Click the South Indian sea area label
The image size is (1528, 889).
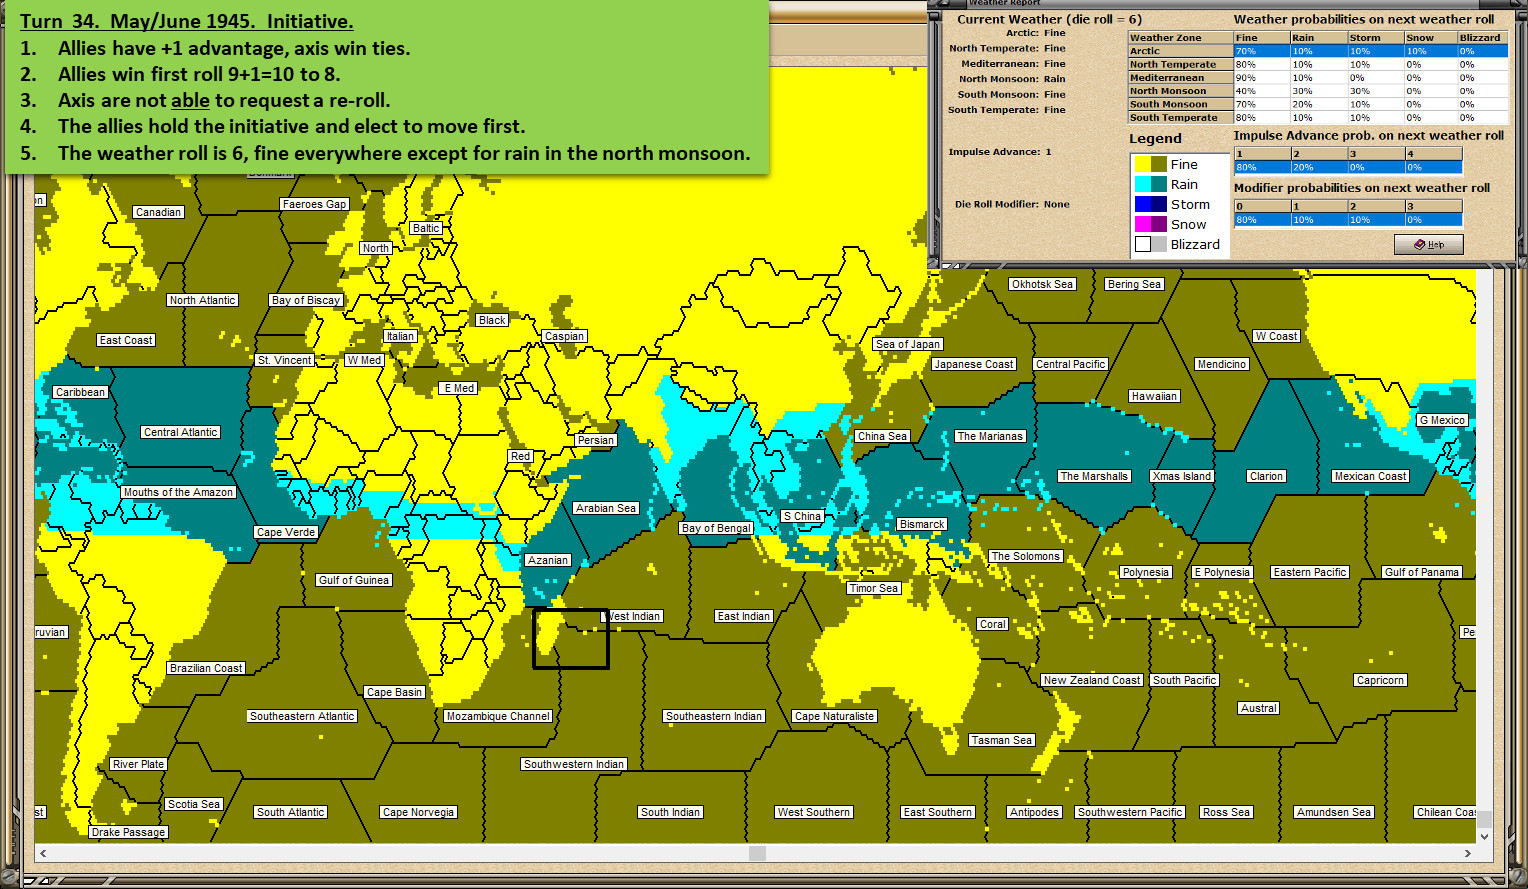tap(671, 812)
